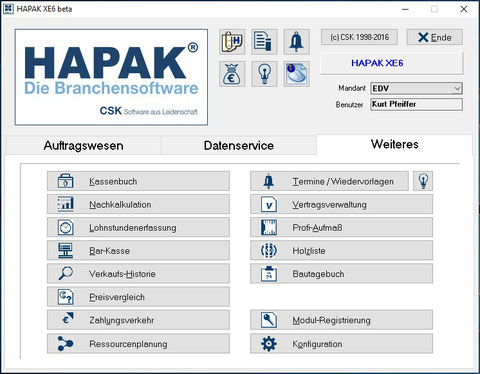Open Bautagebuch
This screenshot has height=374, width=480.
click(x=342, y=274)
